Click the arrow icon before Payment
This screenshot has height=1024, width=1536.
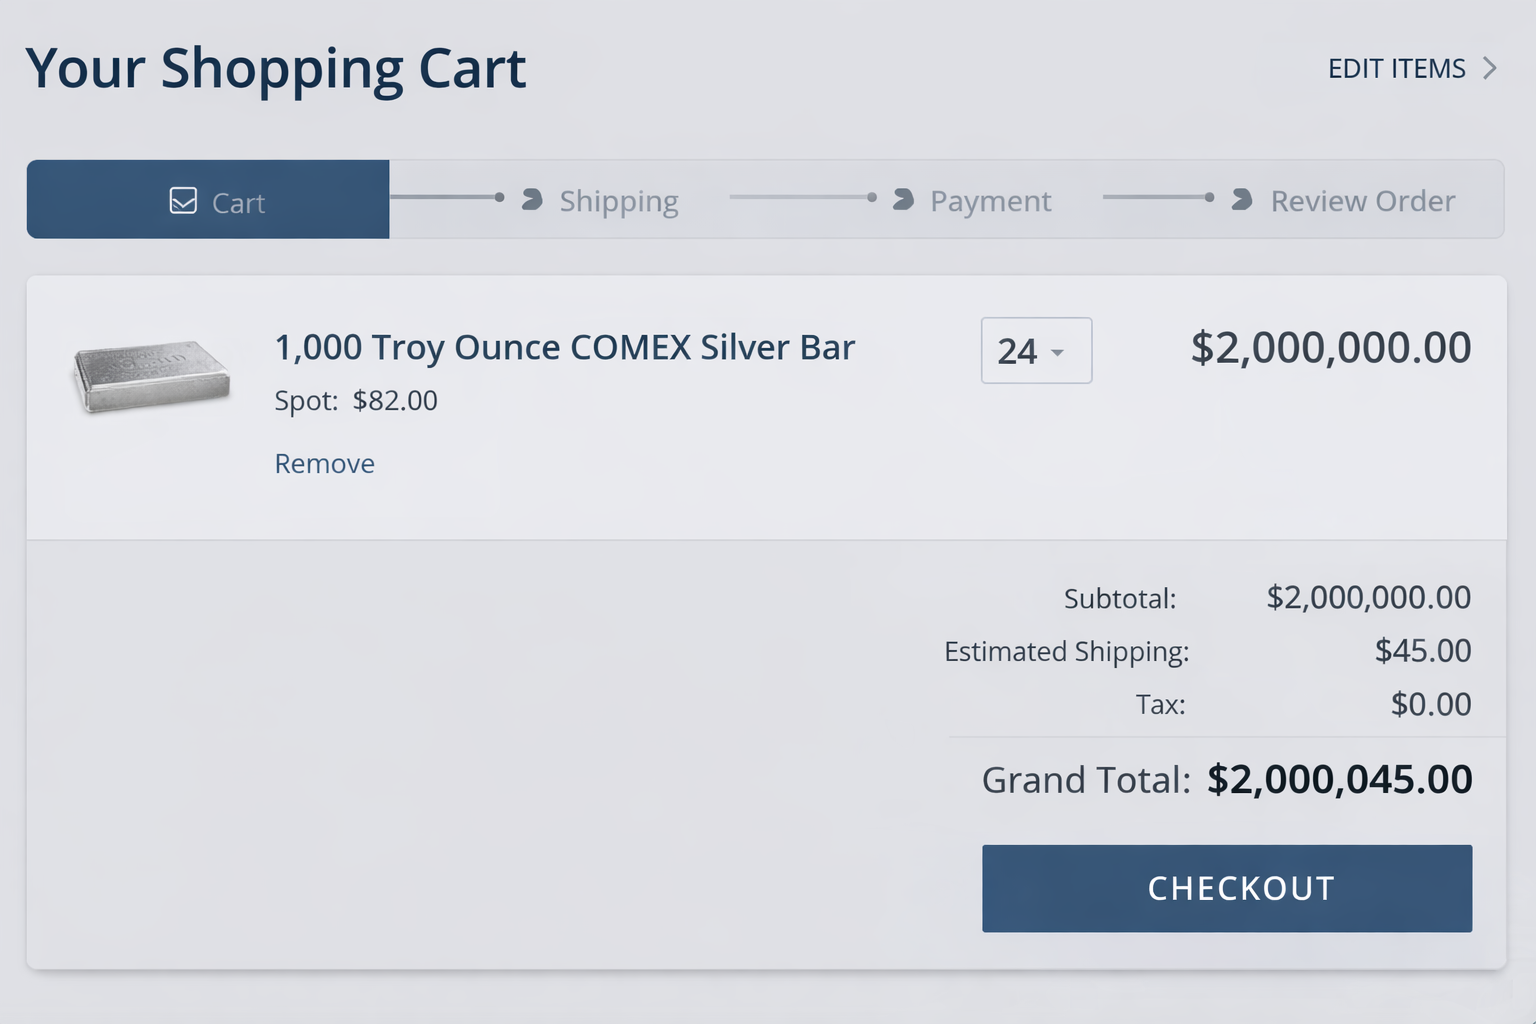(903, 200)
